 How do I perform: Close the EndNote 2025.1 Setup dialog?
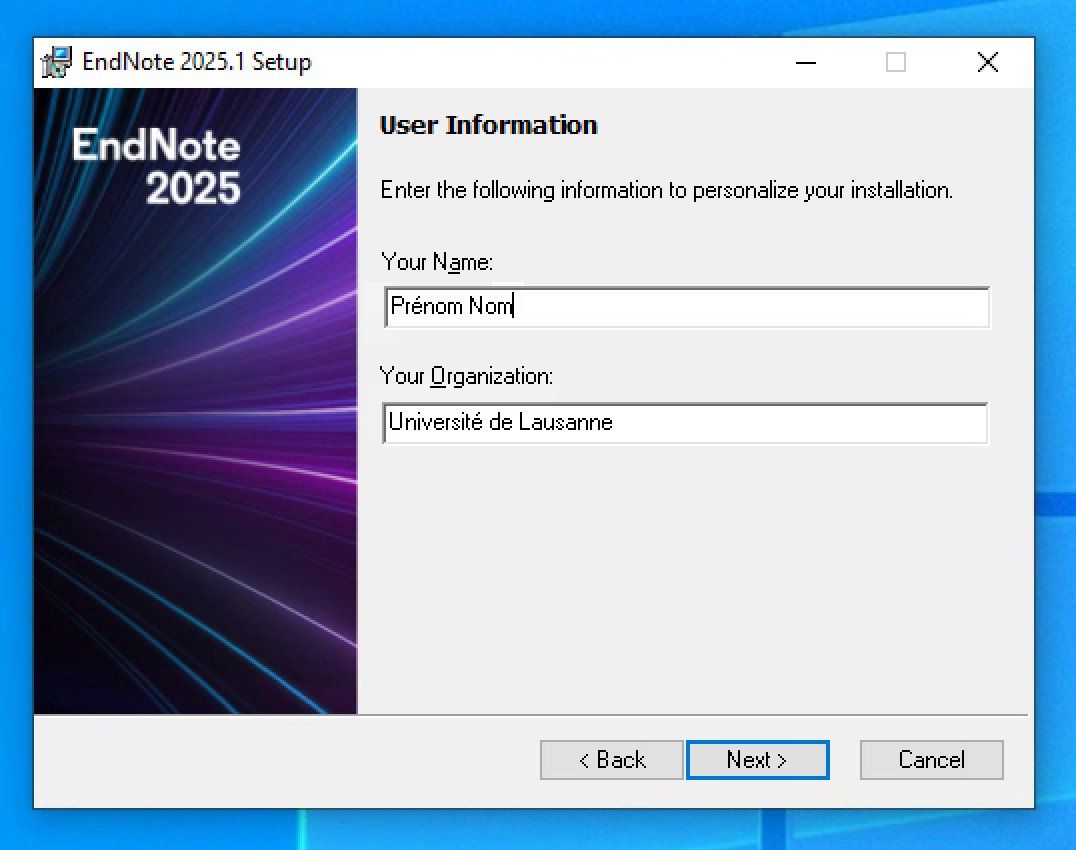(987, 63)
